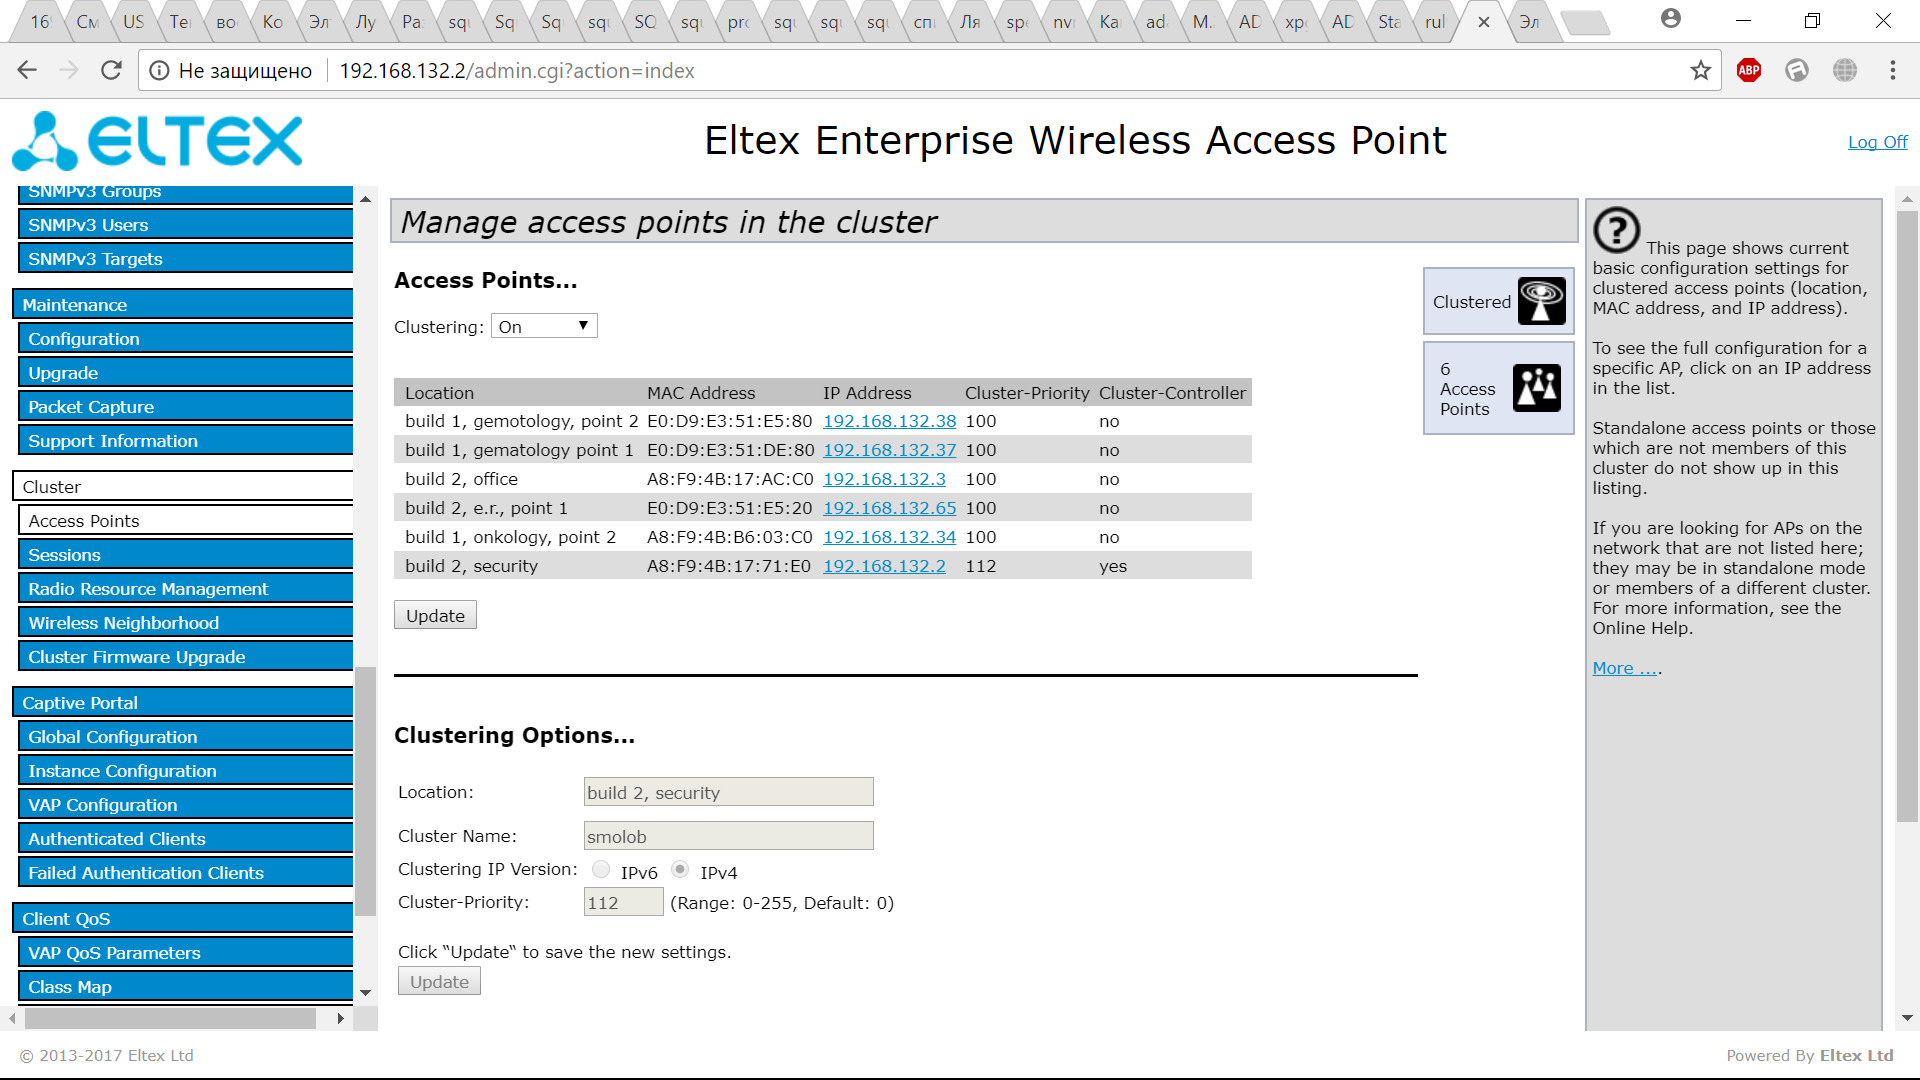Click the help question mark icon

click(x=1616, y=230)
